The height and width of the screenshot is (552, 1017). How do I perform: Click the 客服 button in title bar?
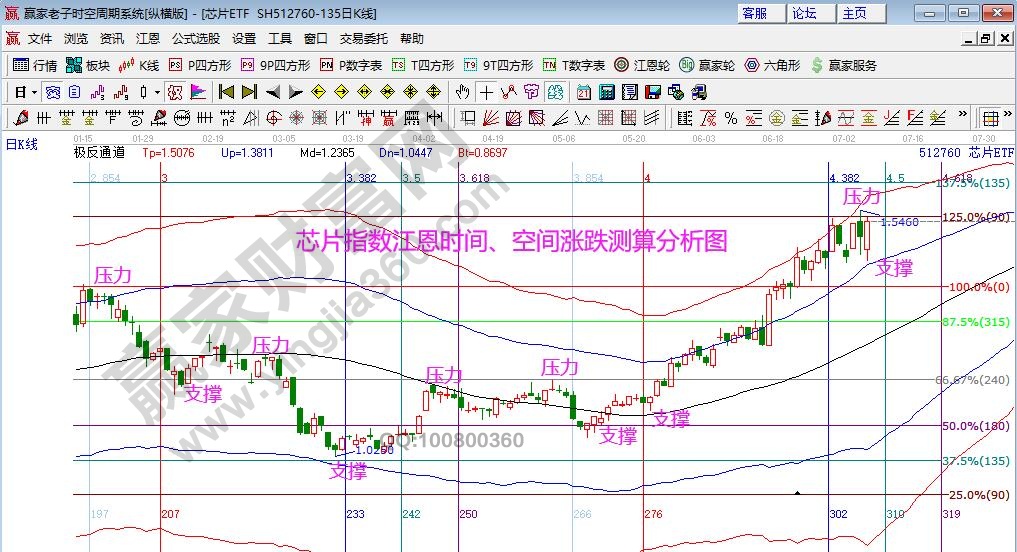point(755,13)
